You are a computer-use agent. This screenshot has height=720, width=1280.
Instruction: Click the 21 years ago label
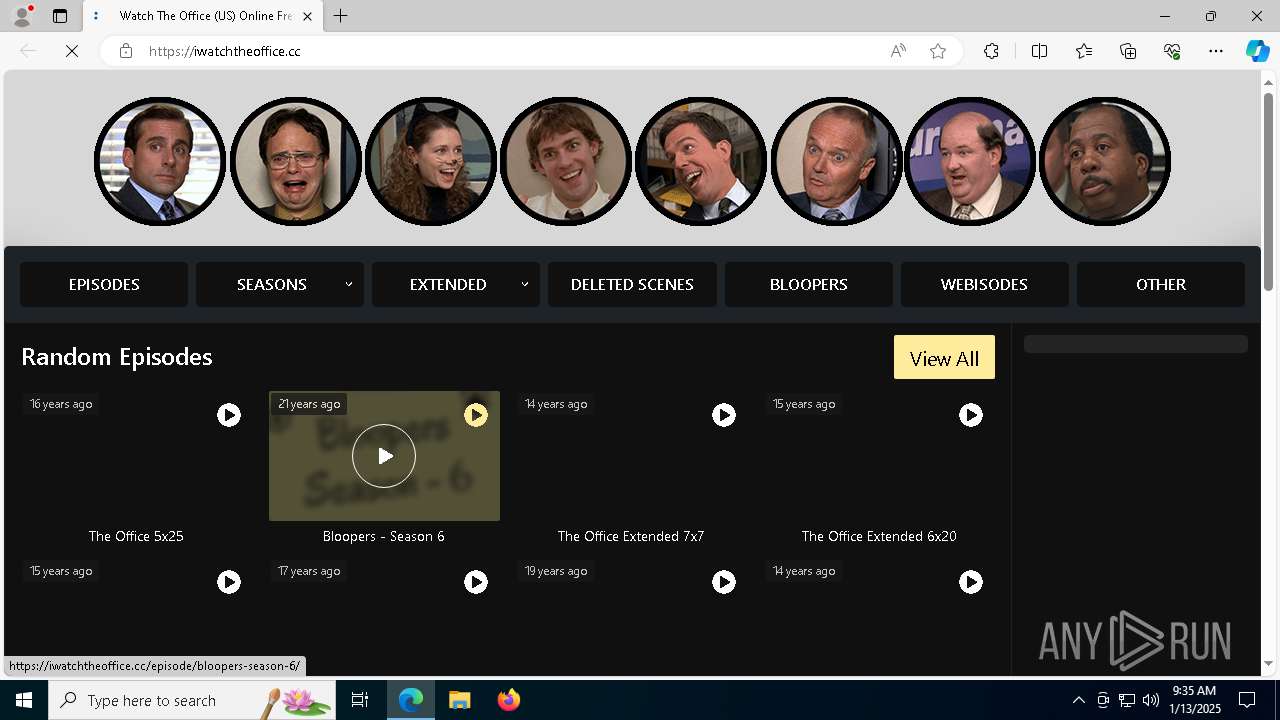pos(309,404)
